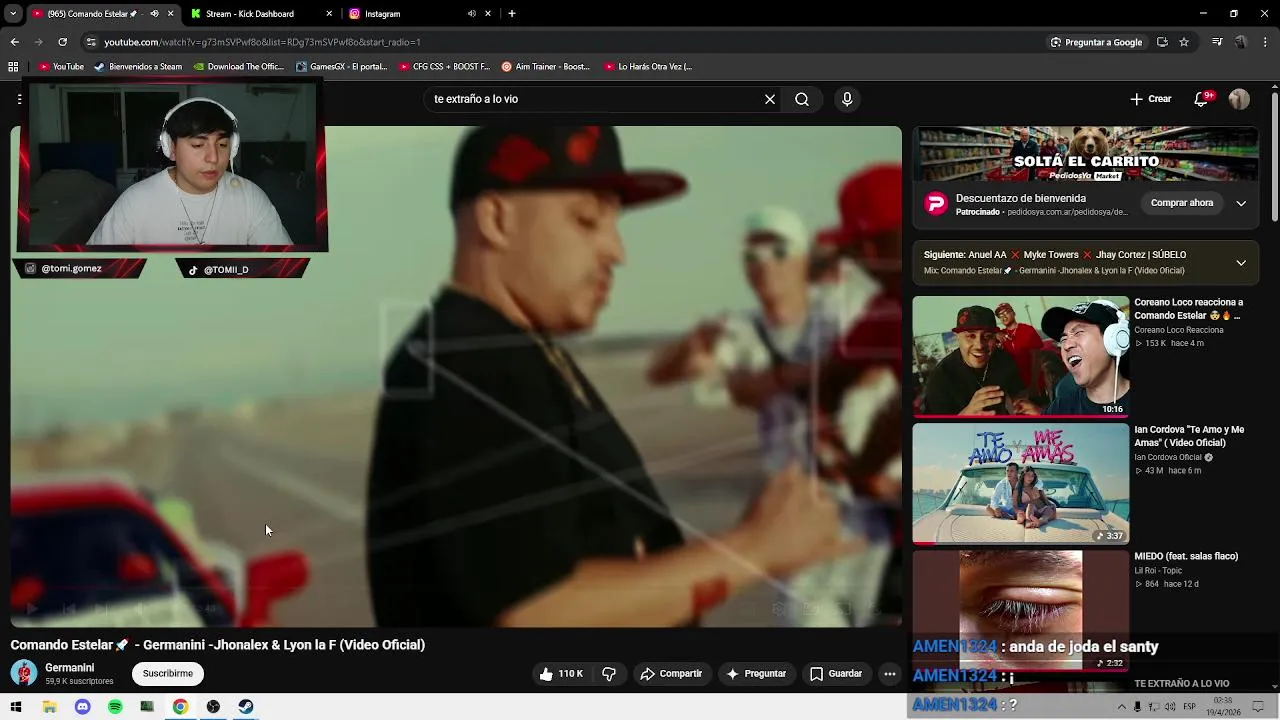Image resolution: width=1280 pixels, height=720 pixels.
Task: Open CFG CSS + BOOST bookmark
Action: (444, 67)
